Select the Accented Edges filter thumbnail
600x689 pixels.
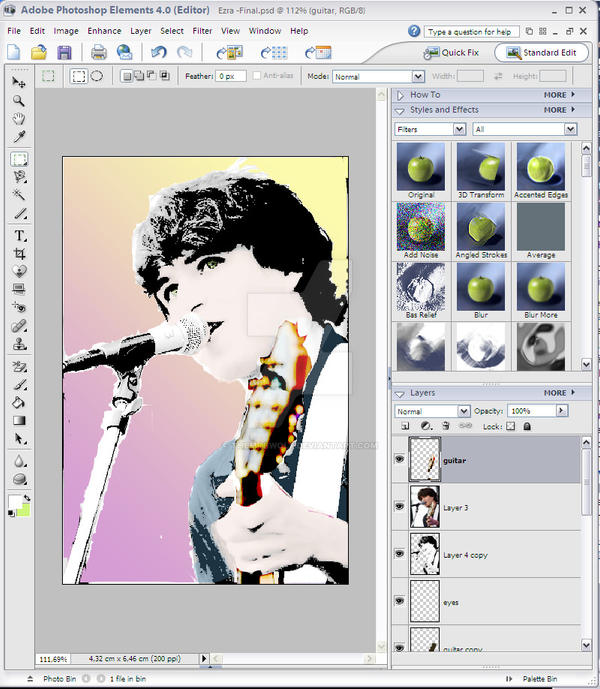(x=541, y=167)
